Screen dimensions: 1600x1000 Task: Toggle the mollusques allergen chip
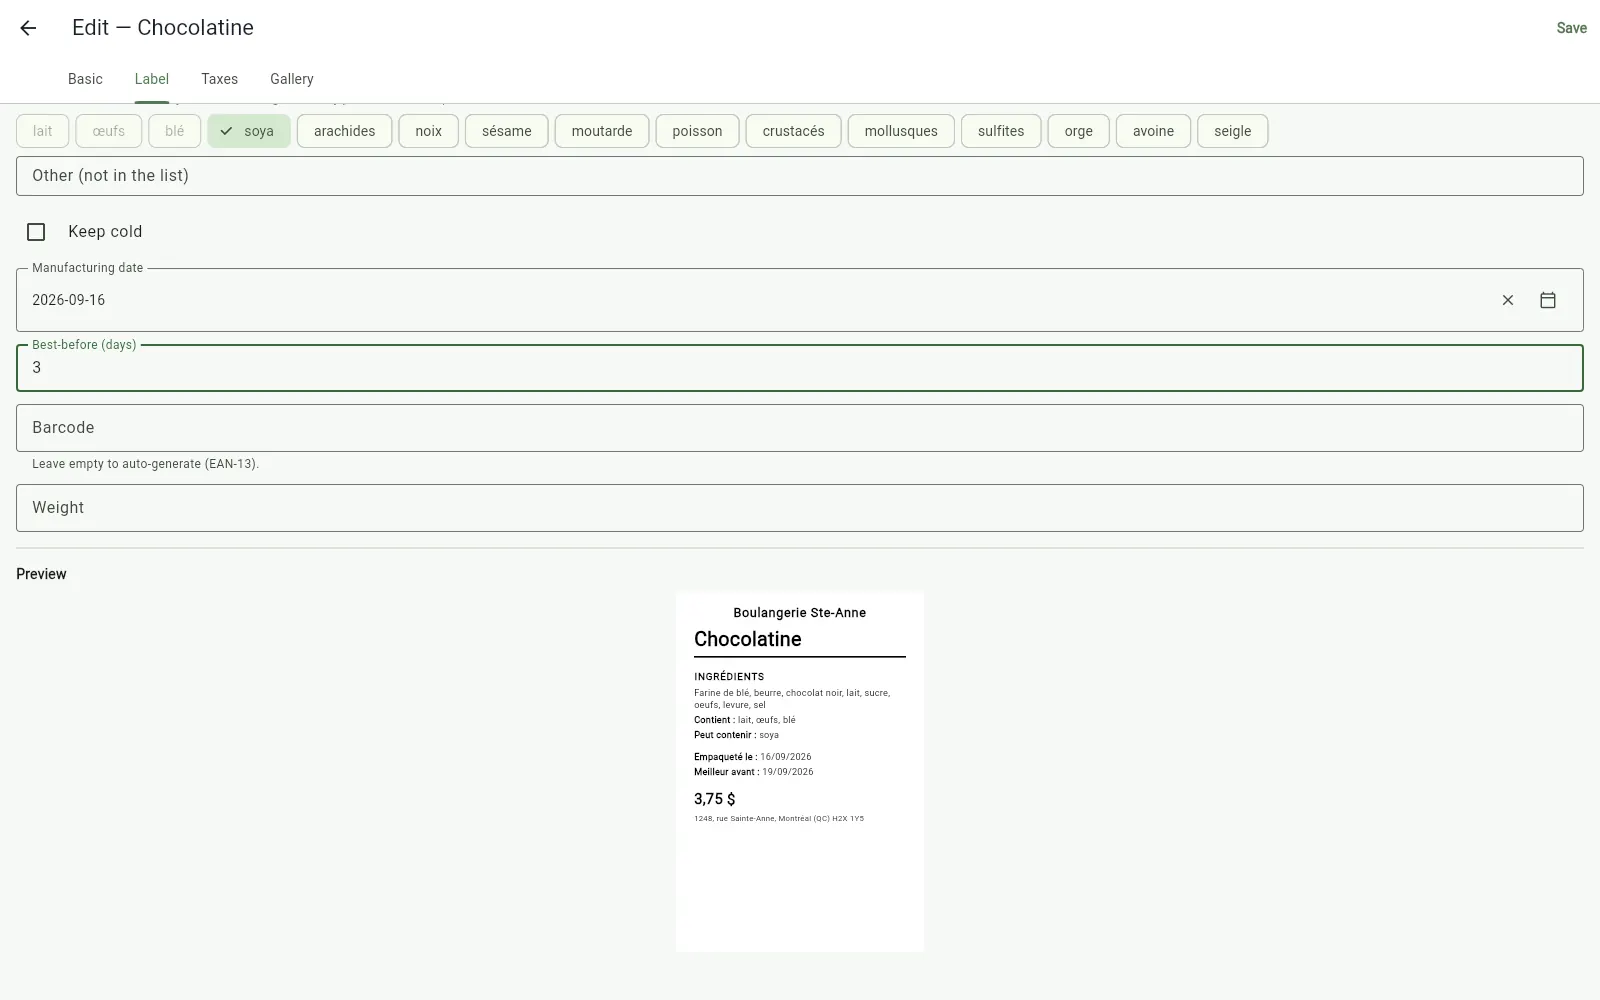[x=901, y=131]
